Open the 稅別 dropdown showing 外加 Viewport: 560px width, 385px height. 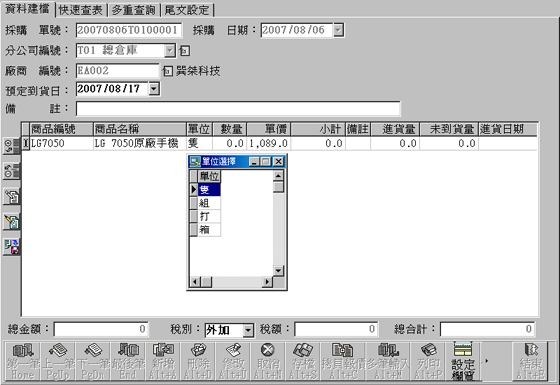(248, 330)
